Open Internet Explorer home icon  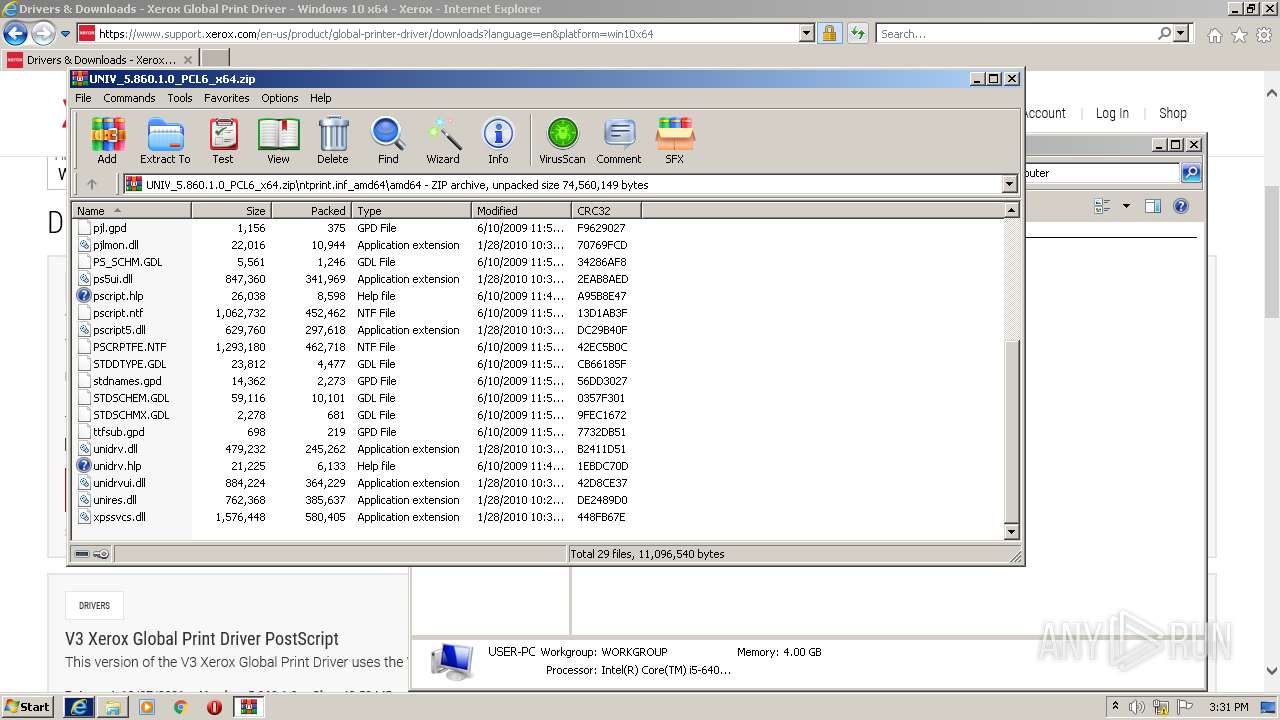1214,35
